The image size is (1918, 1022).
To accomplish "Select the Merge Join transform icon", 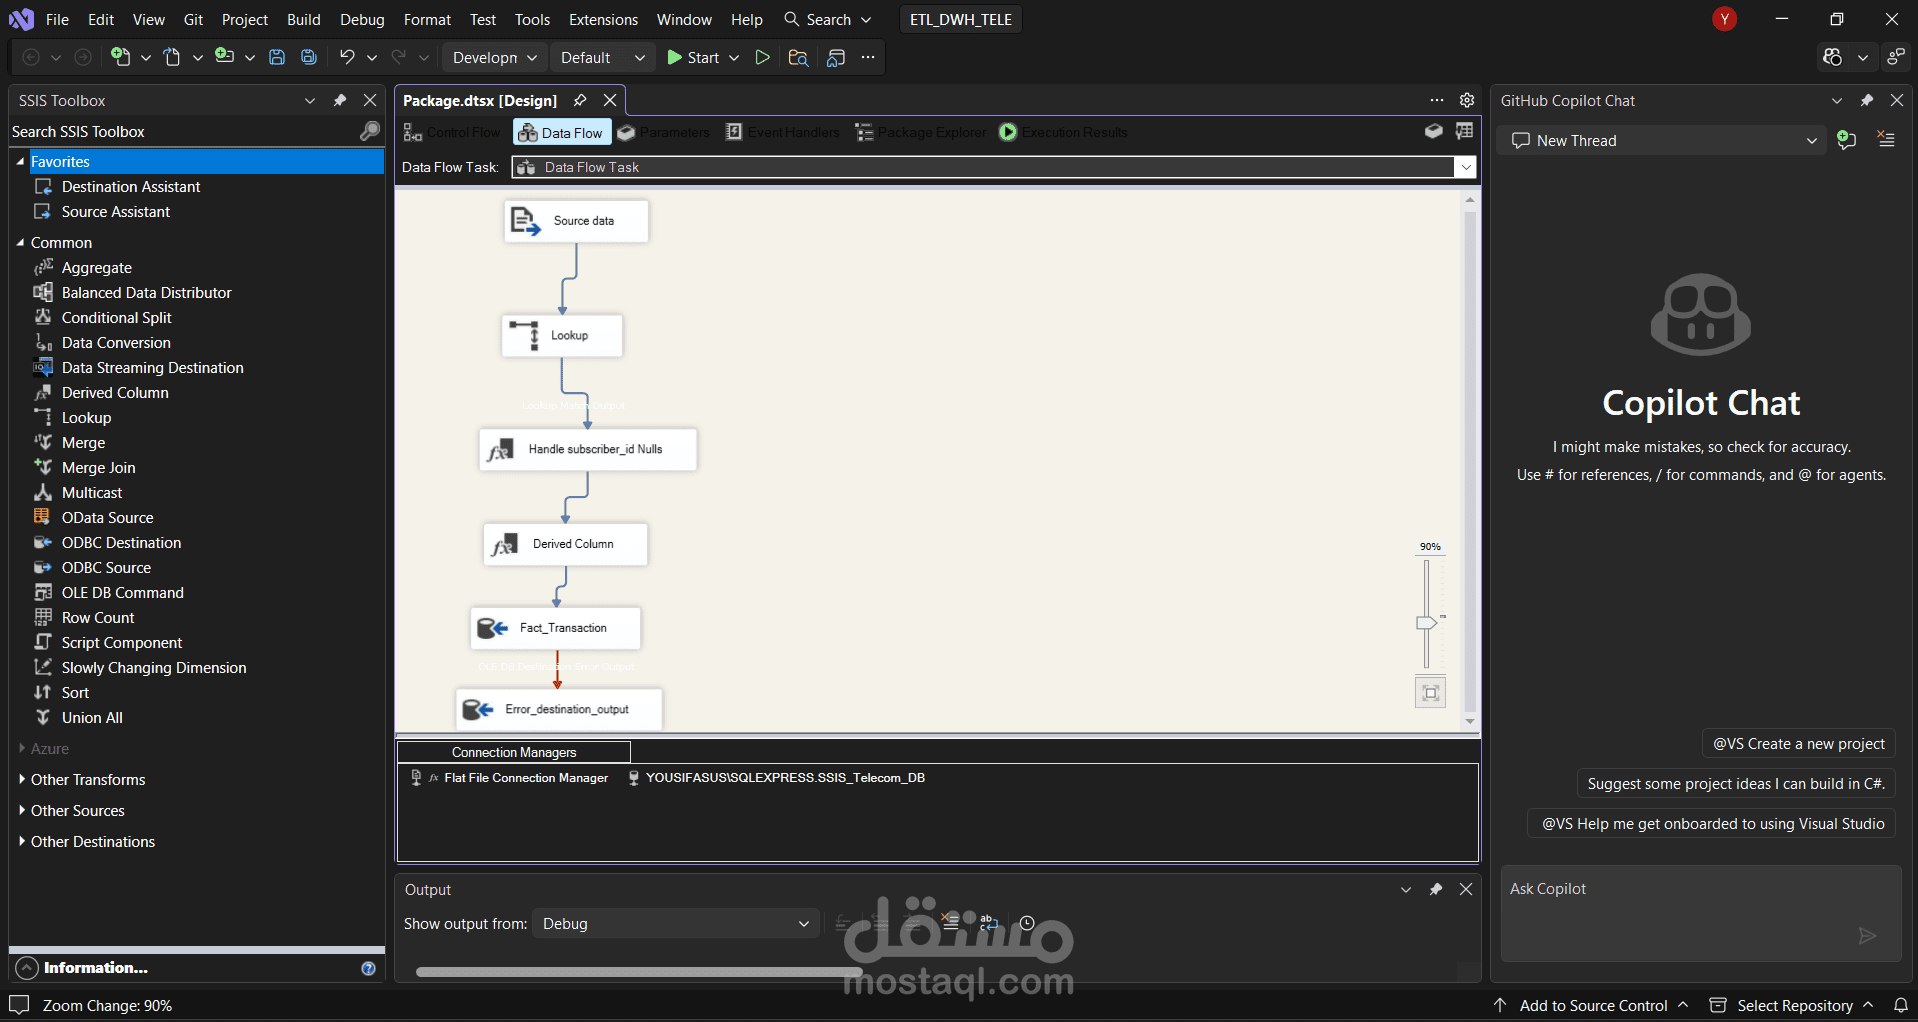I will pyautogui.click(x=45, y=467).
